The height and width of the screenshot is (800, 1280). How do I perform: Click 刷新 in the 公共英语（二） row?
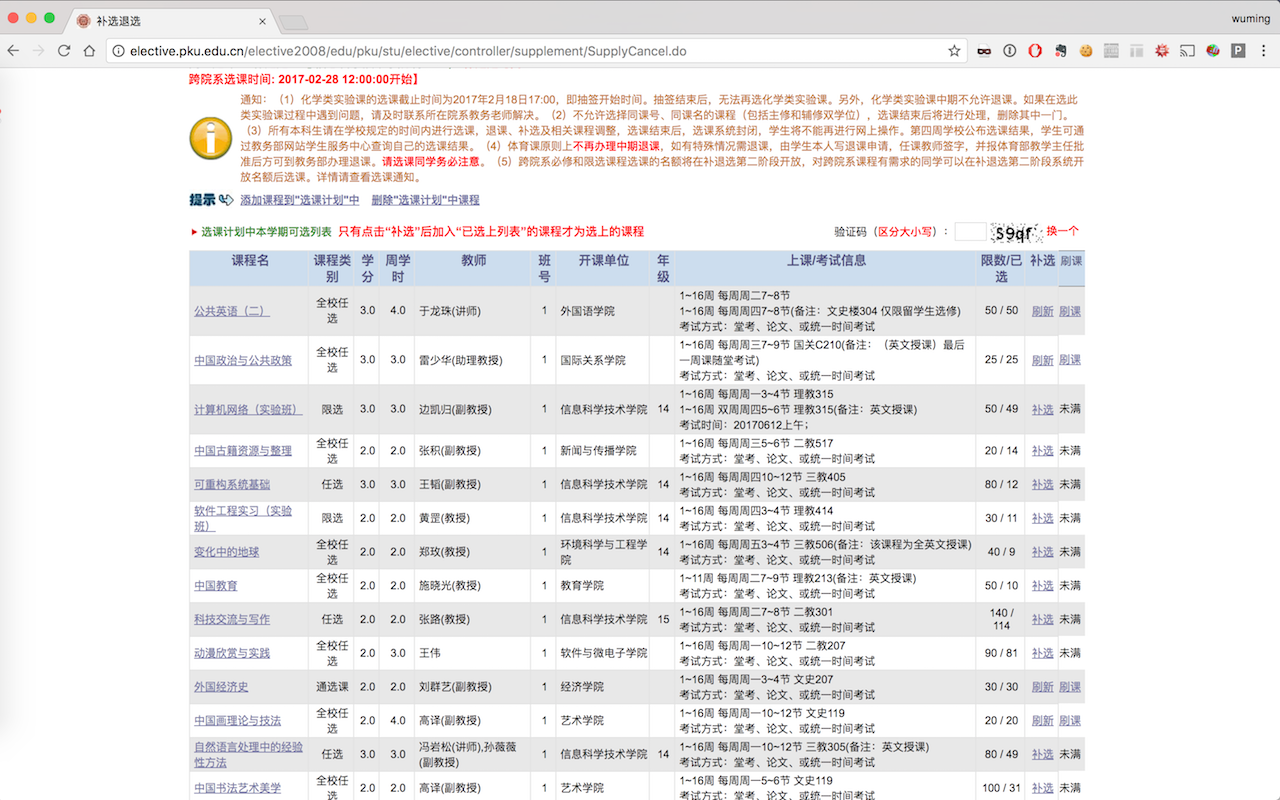(1042, 311)
